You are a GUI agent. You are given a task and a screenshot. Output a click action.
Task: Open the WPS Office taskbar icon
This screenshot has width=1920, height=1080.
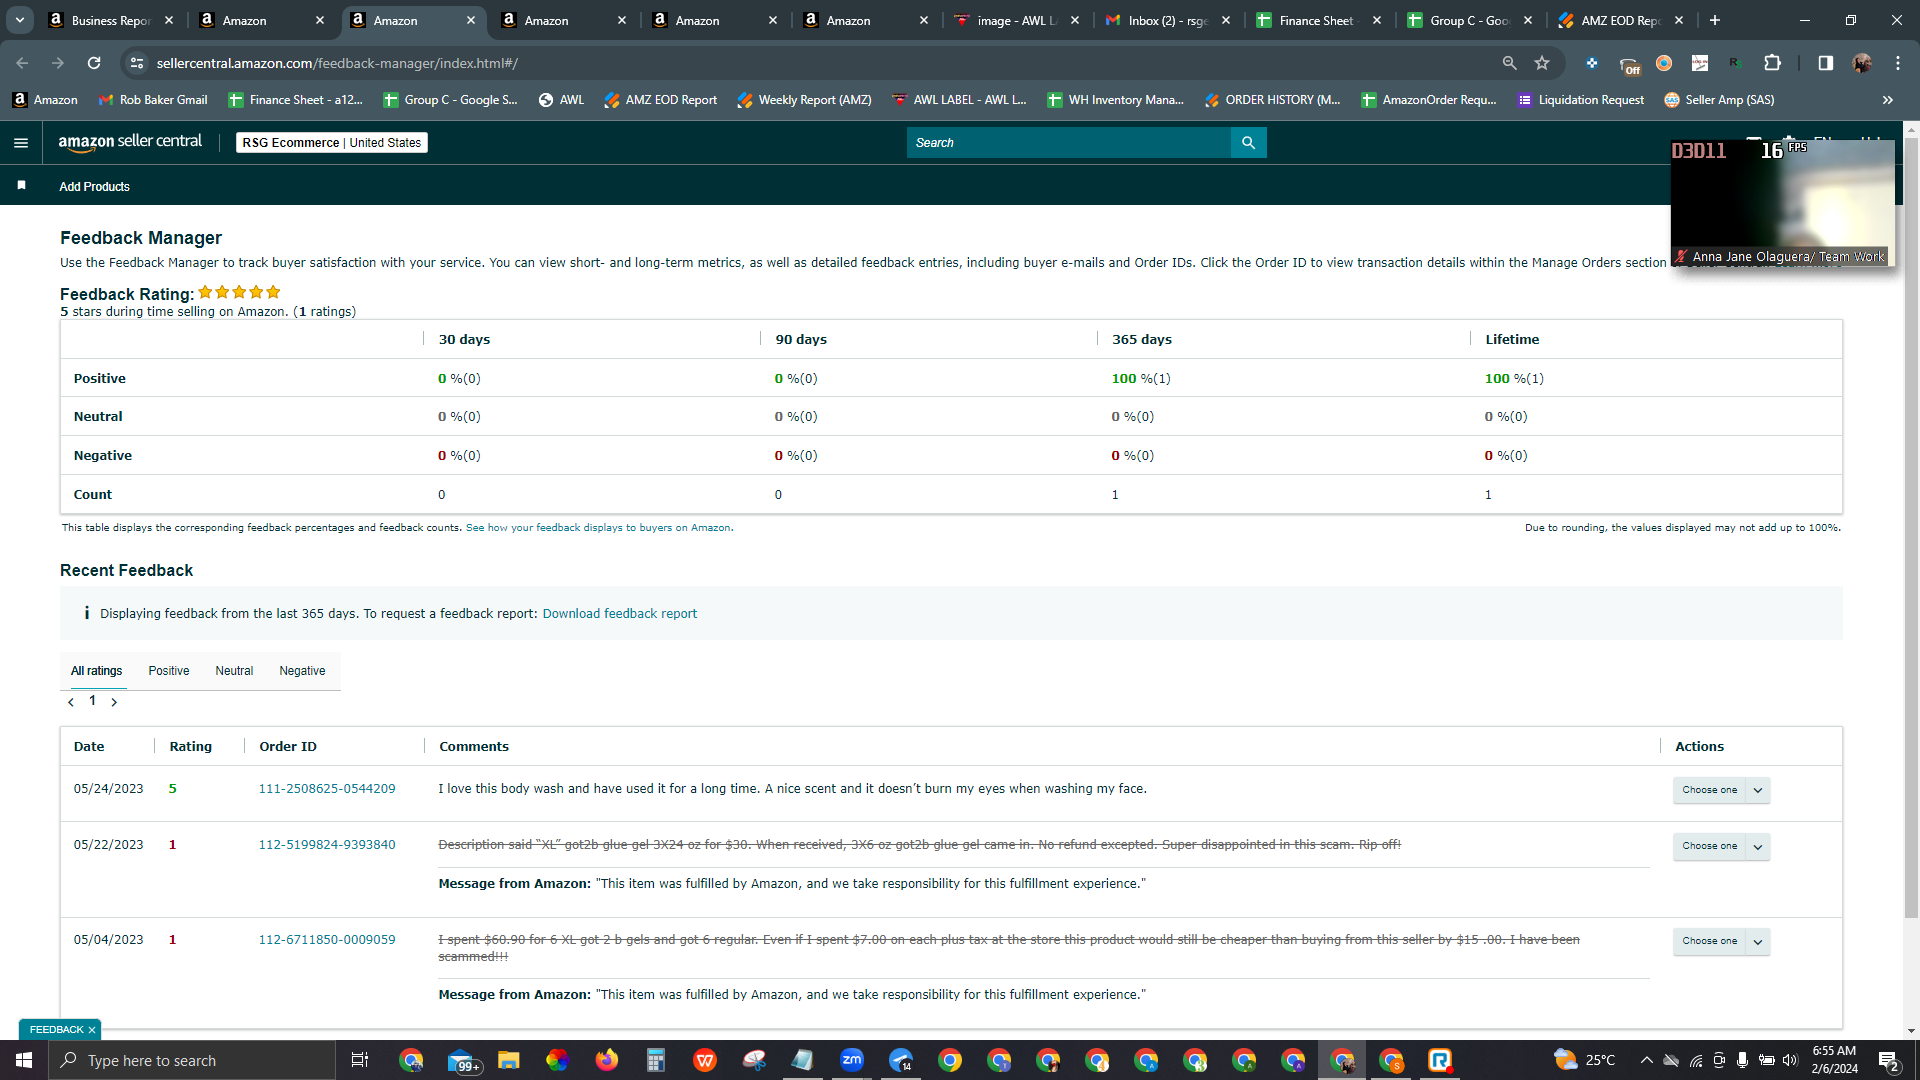[x=705, y=1060]
